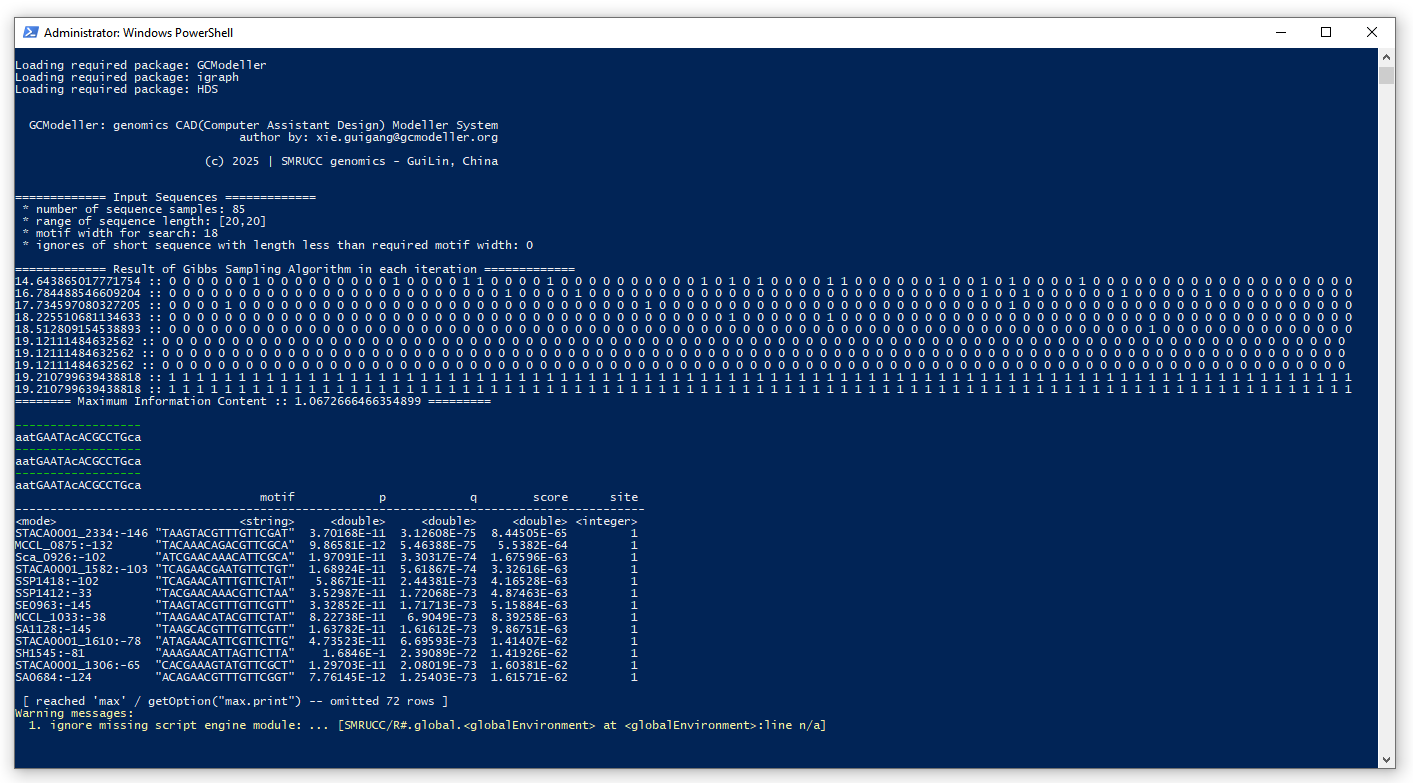Click the scrollbar down arrow
1413x783 pixels.
pos(1386,759)
